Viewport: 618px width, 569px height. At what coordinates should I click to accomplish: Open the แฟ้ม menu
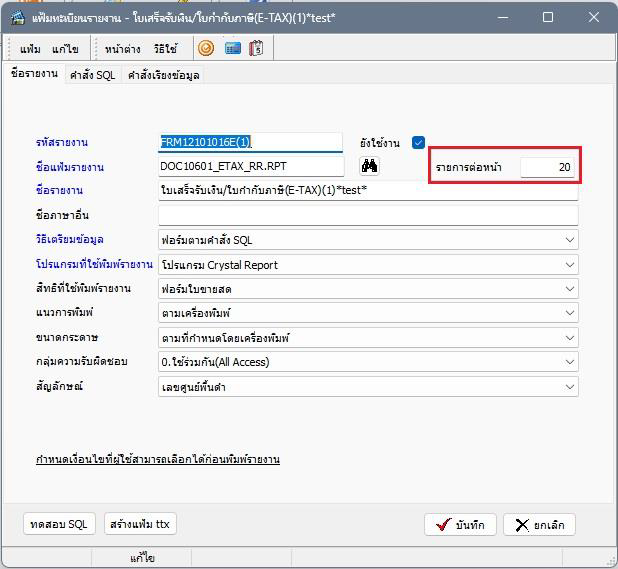pyautogui.click(x=30, y=48)
